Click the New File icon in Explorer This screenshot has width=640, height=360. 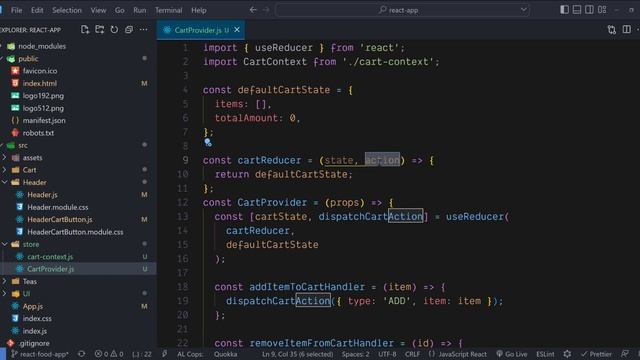click(85, 29)
